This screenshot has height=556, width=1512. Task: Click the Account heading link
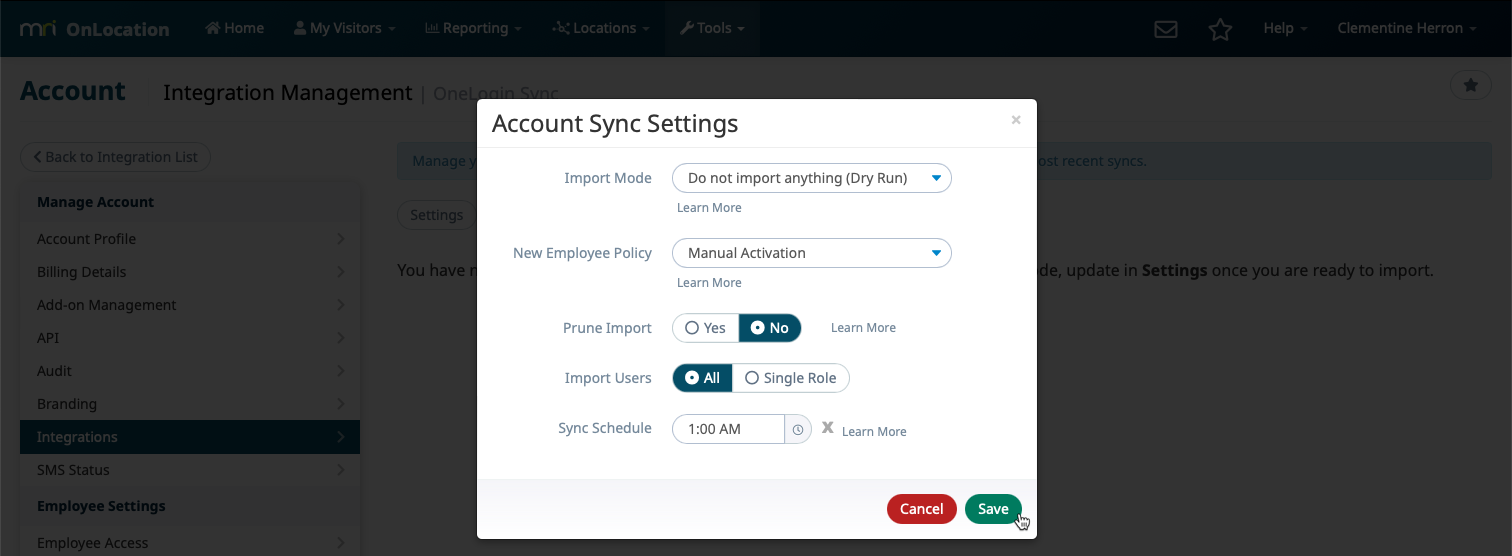73,91
